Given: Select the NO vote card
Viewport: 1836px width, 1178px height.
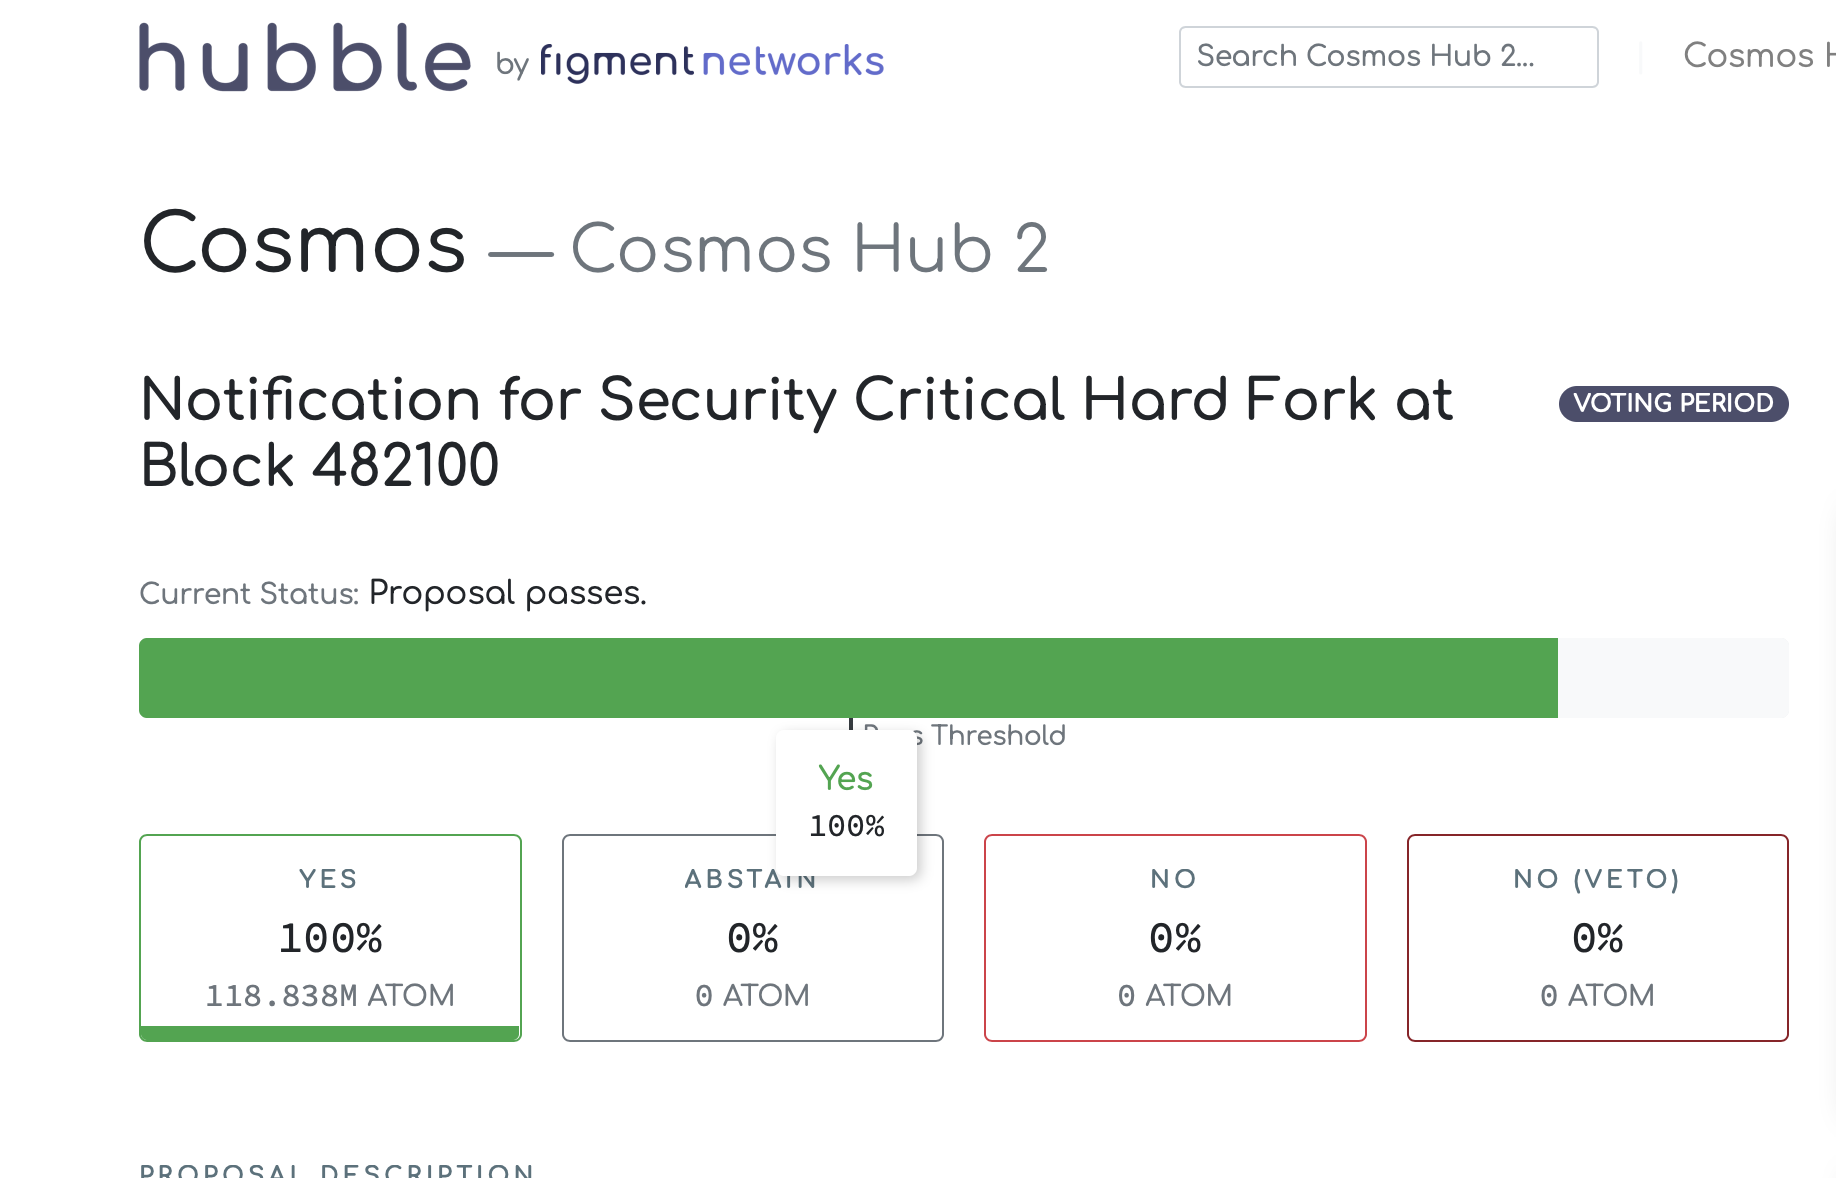Looking at the screenshot, I should (x=1175, y=937).
